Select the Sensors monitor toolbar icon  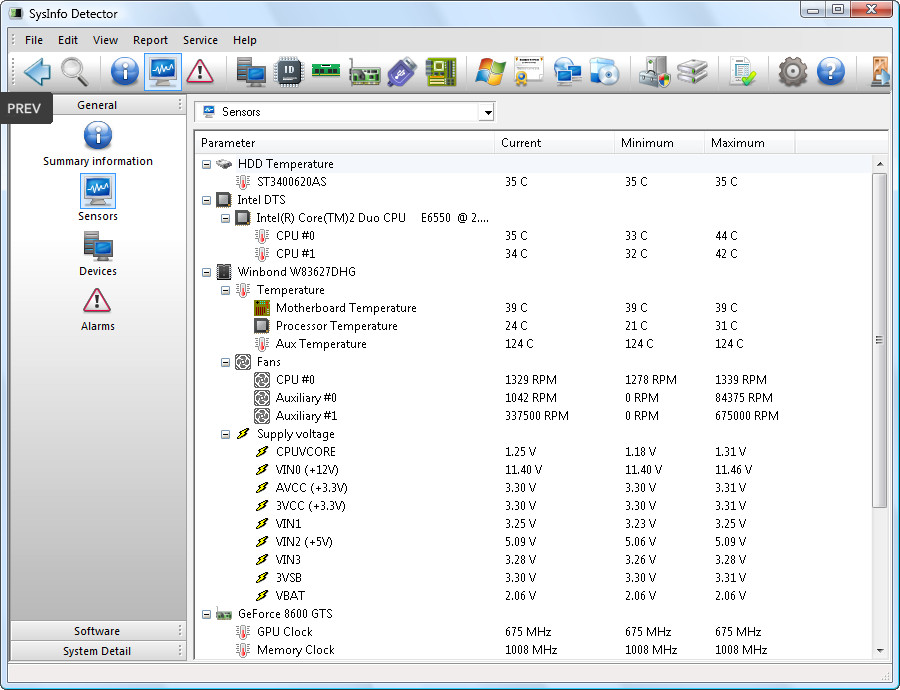[163, 72]
